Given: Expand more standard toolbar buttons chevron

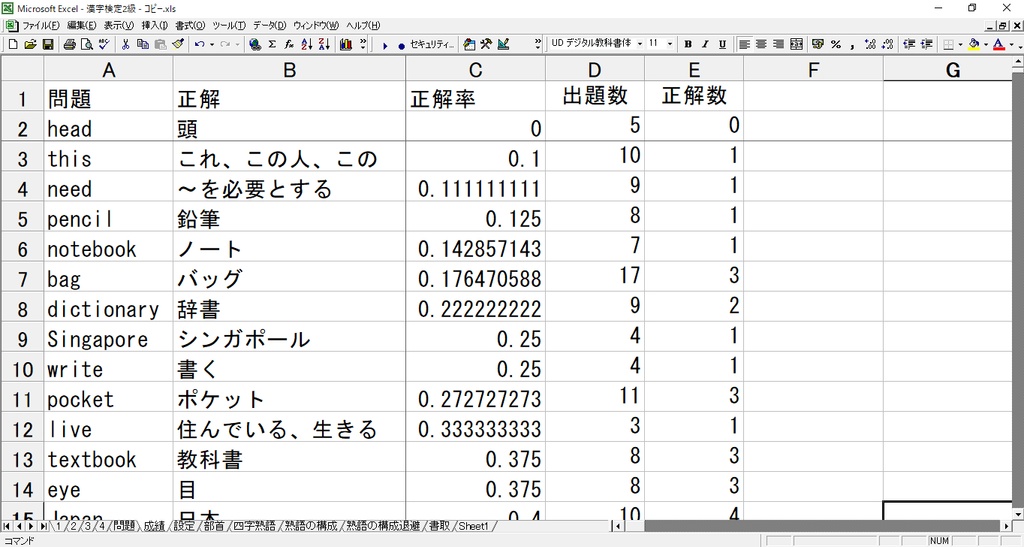Looking at the screenshot, I should pos(363,44).
